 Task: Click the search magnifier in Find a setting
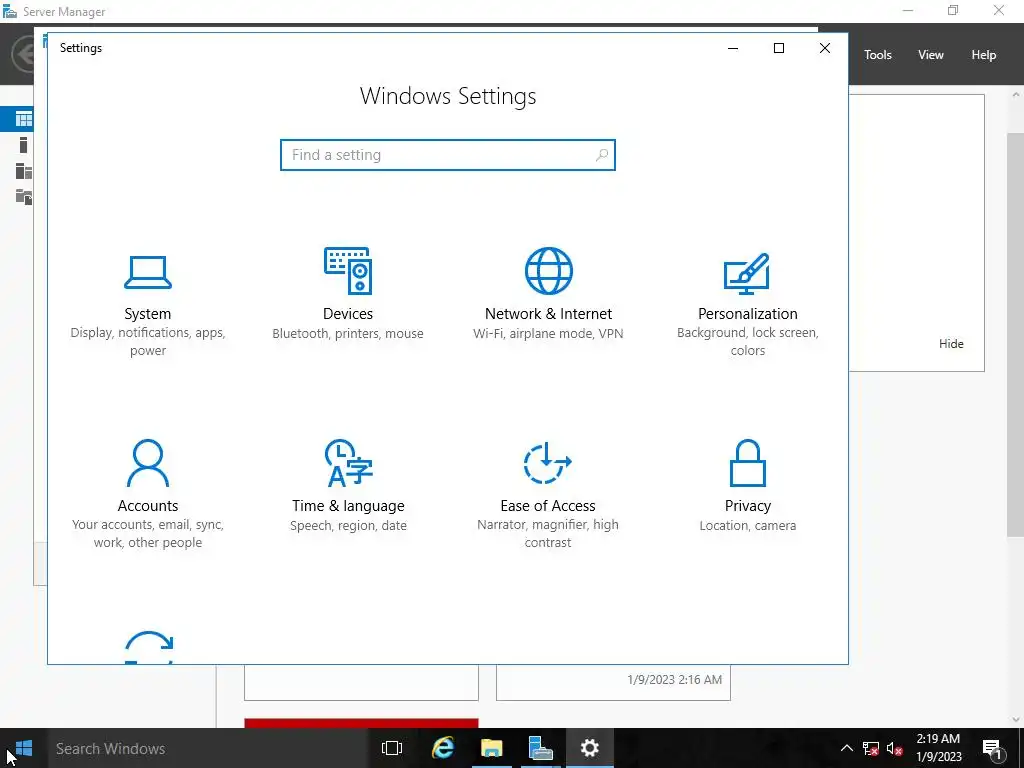pos(601,155)
